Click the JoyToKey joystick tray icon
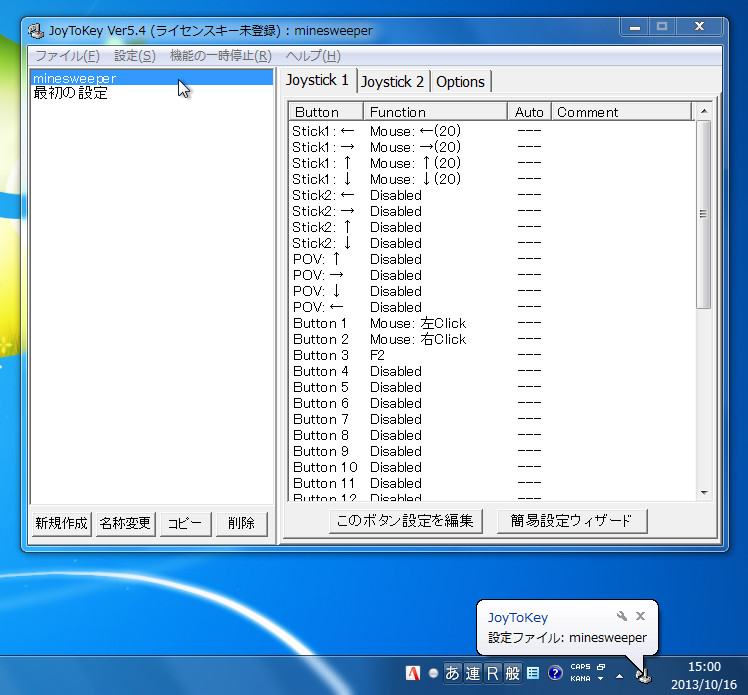748x695 pixels. click(644, 675)
